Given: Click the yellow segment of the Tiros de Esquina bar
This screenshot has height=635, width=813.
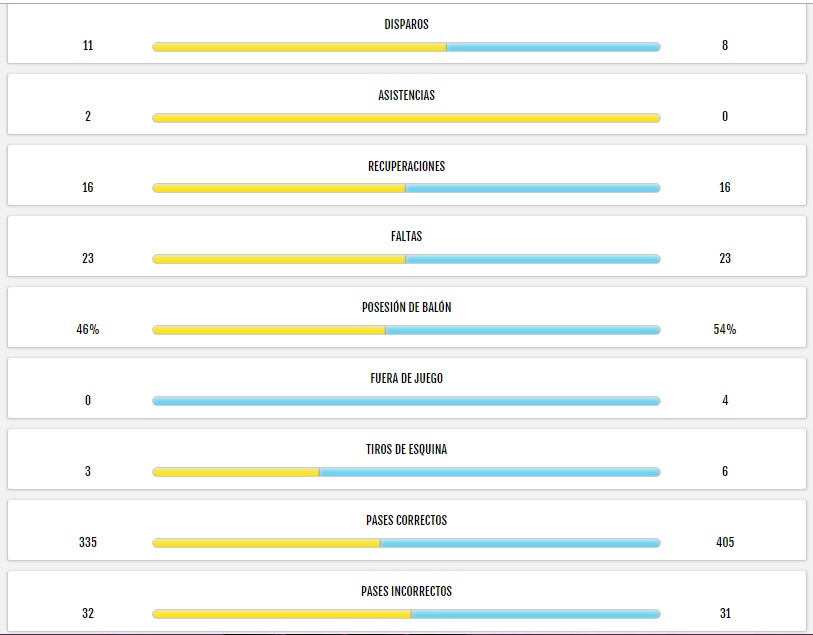Looking at the screenshot, I should [235, 472].
